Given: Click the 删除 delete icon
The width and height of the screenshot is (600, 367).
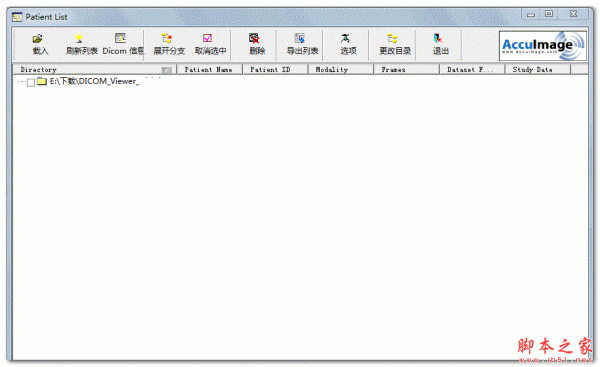Looking at the screenshot, I should (x=254, y=38).
